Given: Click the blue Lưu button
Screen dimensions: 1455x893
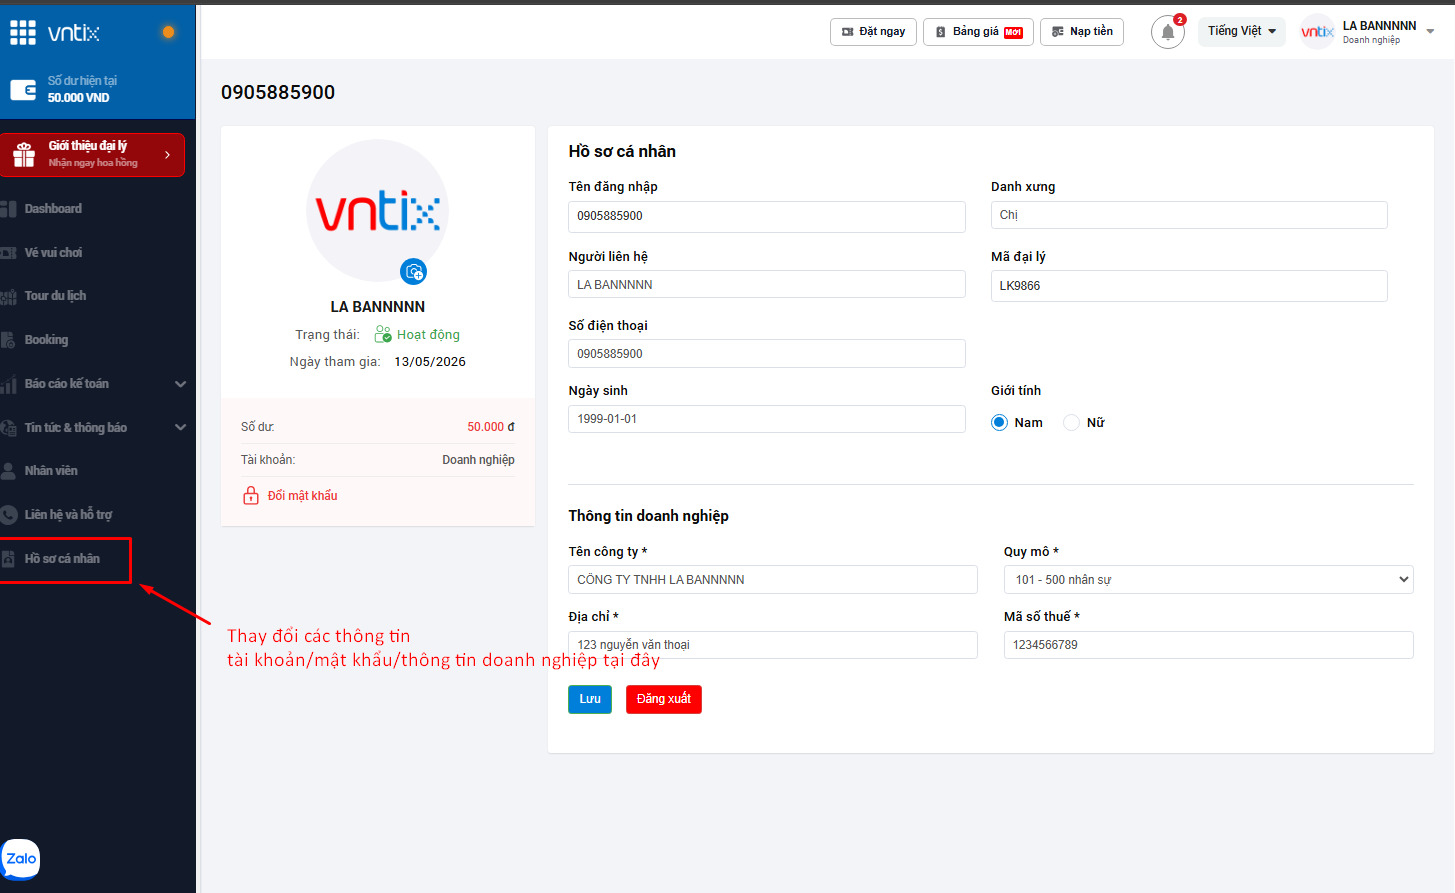Looking at the screenshot, I should (x=590, y=699).
